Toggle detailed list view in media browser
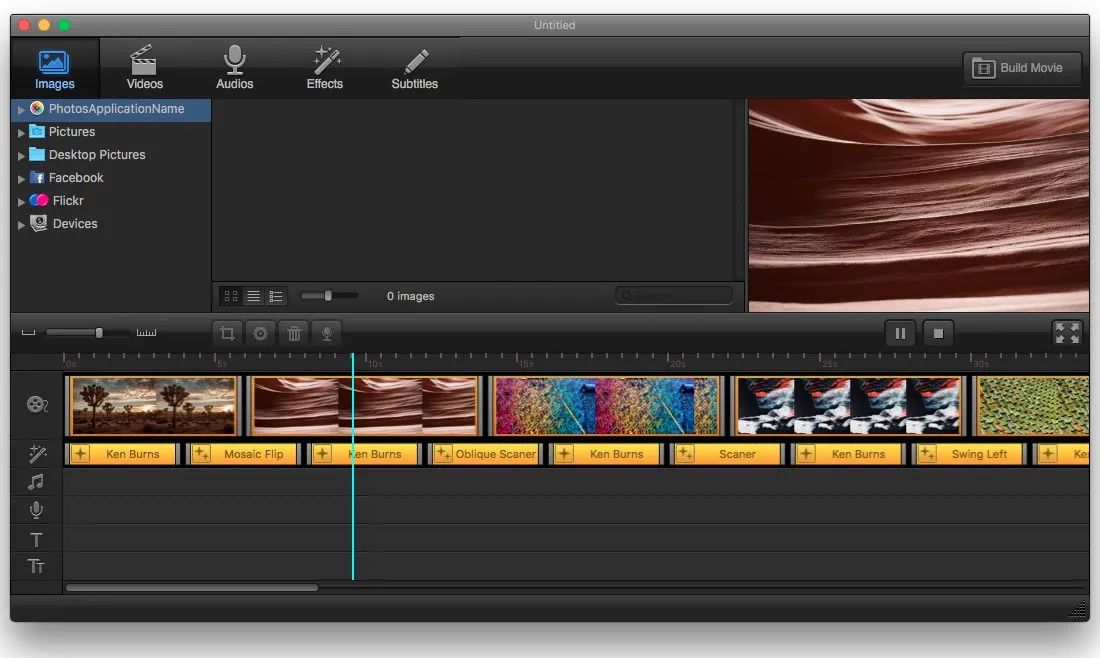Viewport: 1100px width, 658px height. [x=276, y=296]
